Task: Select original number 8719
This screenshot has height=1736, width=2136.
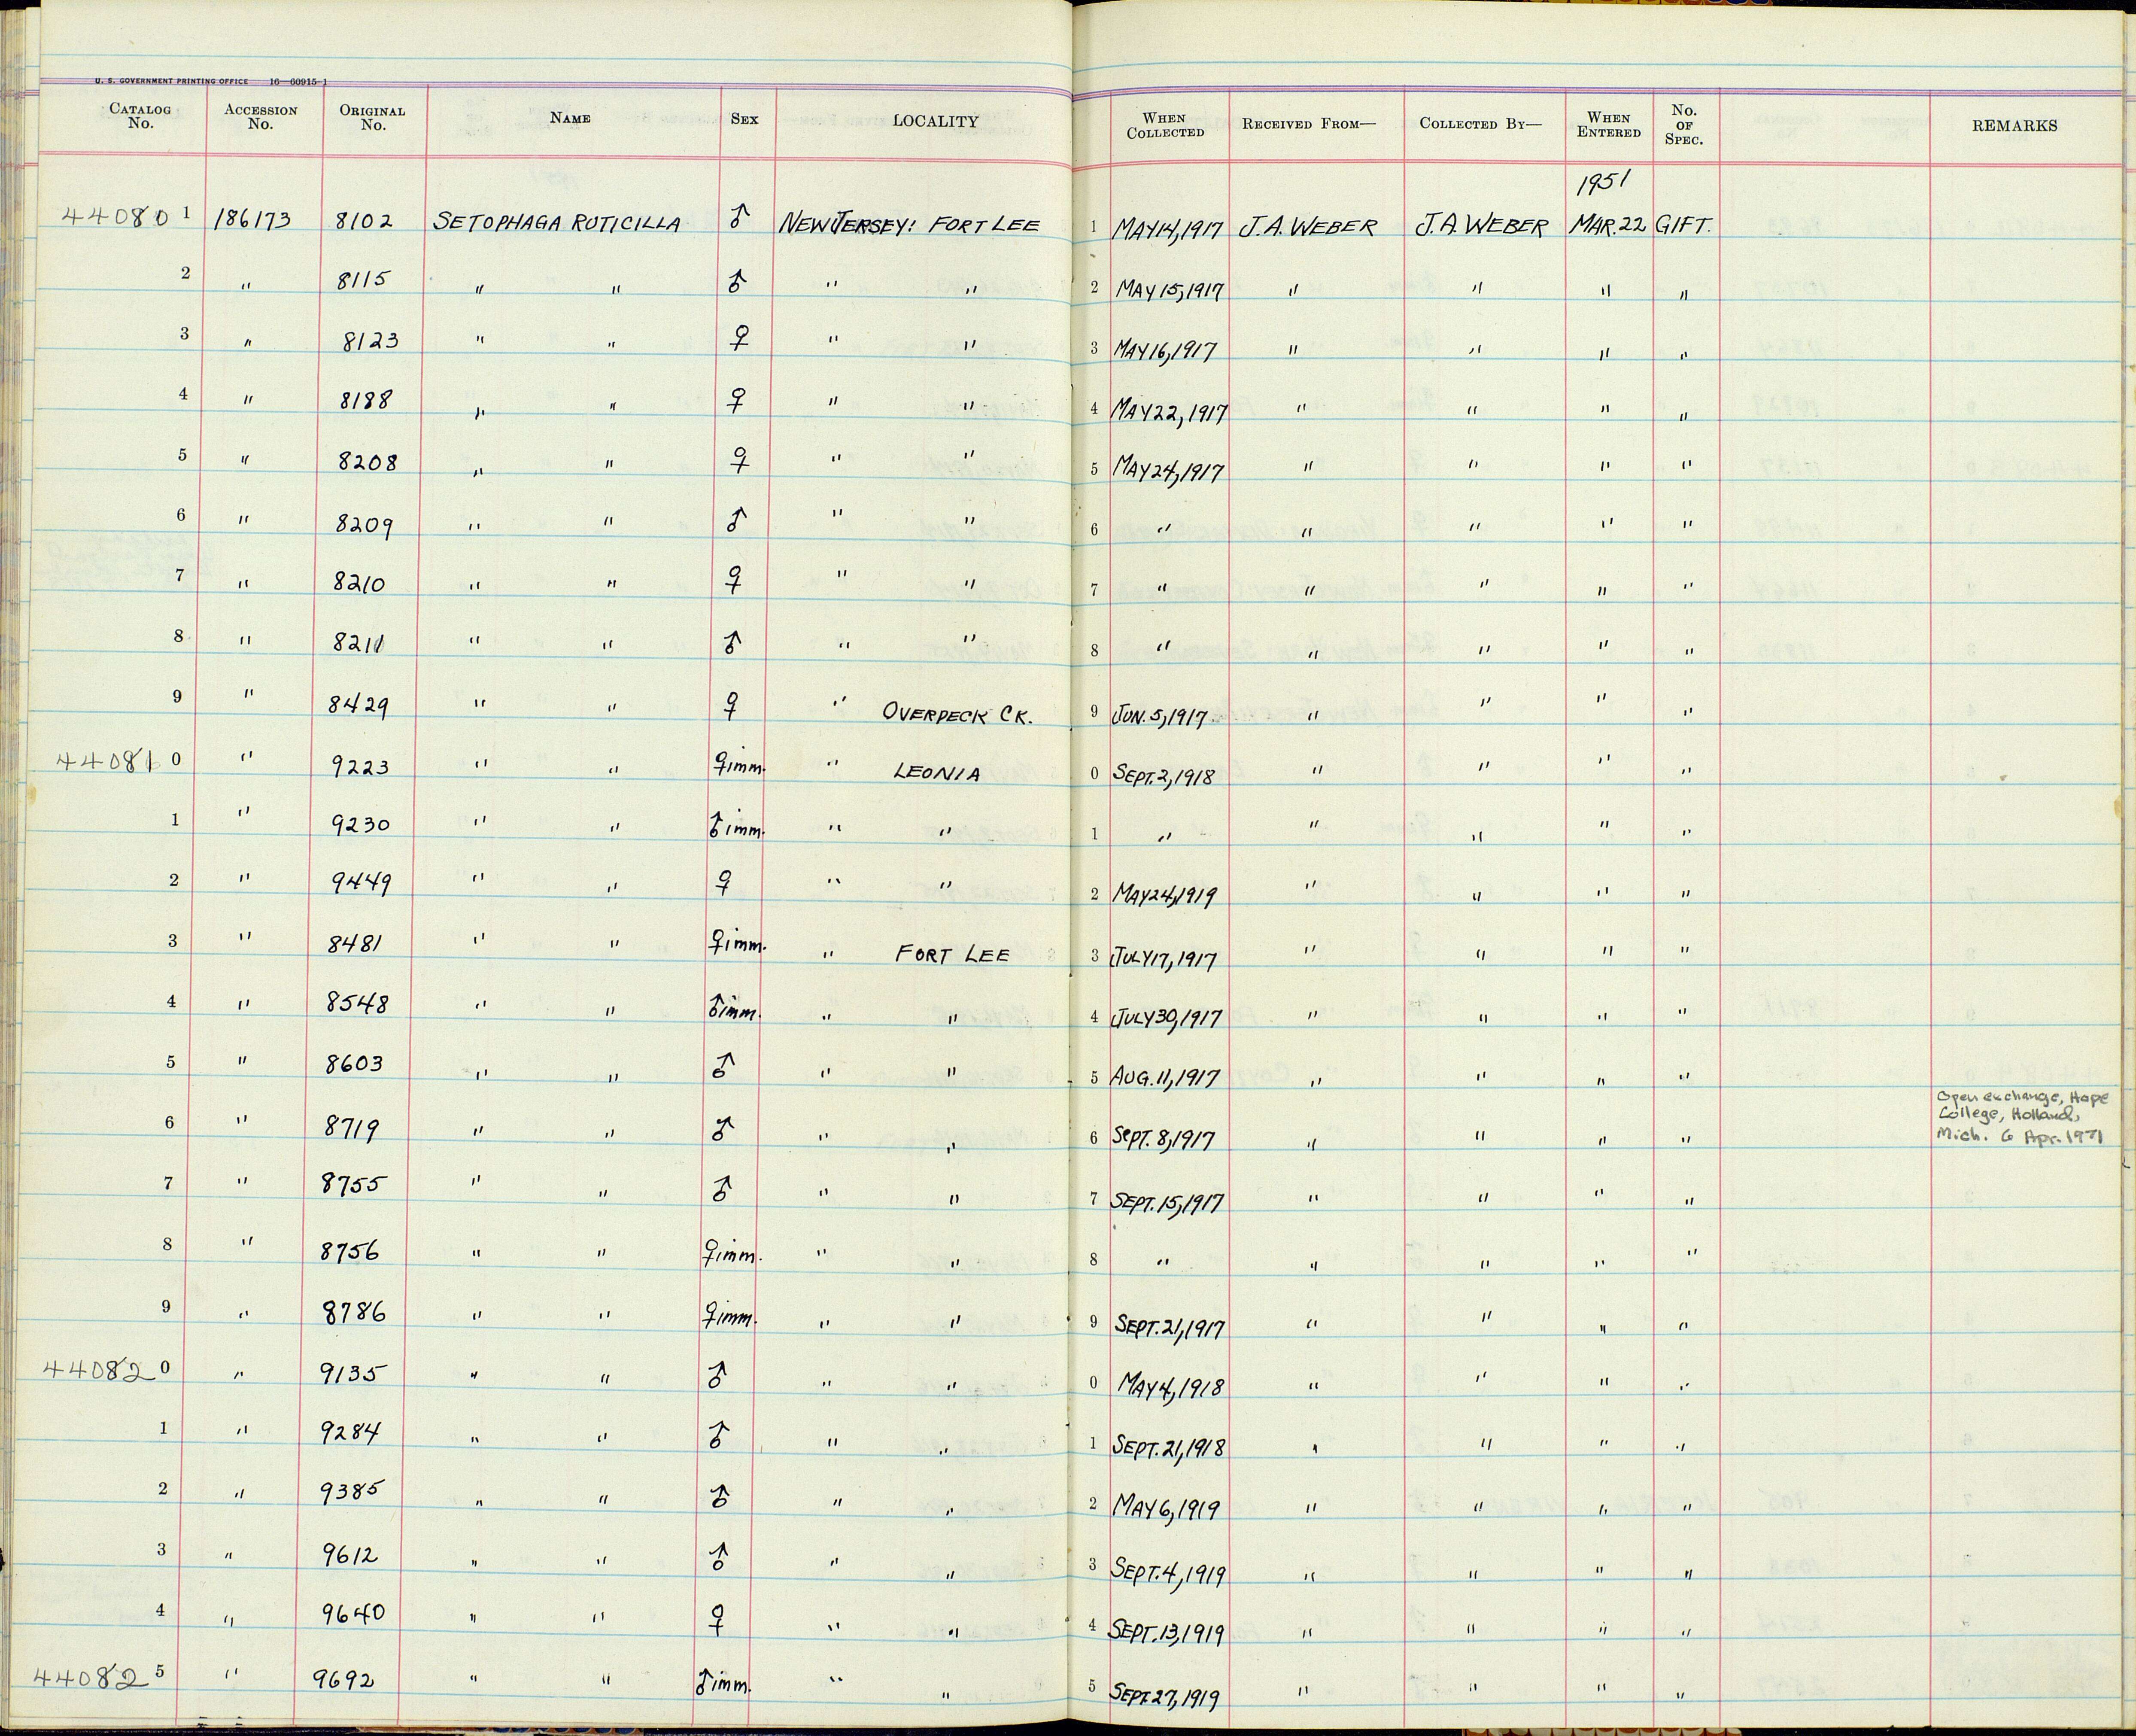Action: [350, 1127]
